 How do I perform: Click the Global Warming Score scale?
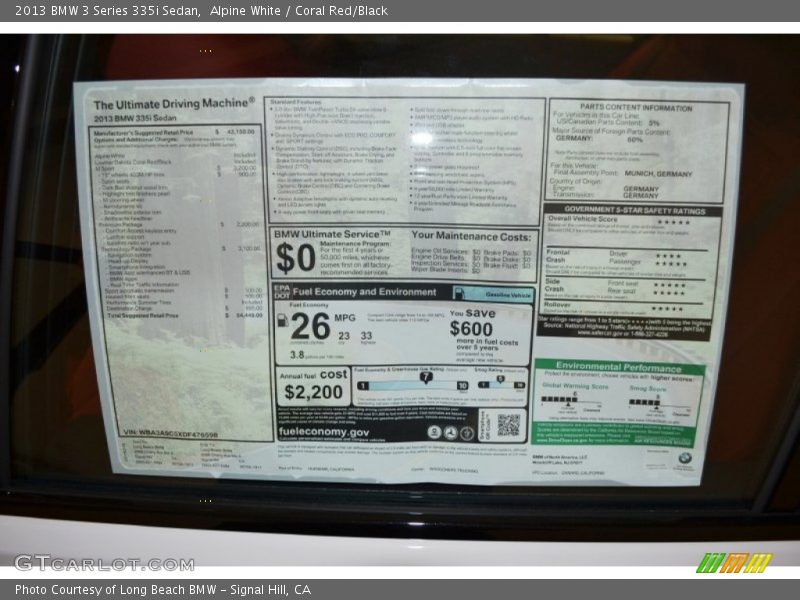point(571,401)
